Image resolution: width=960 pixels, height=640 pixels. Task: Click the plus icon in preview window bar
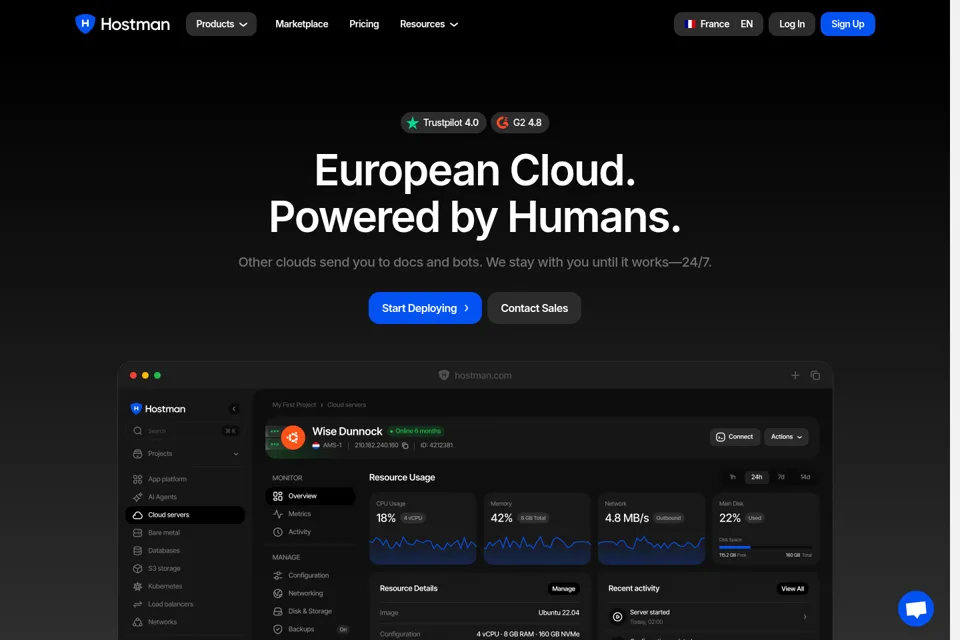coord(795,375)
